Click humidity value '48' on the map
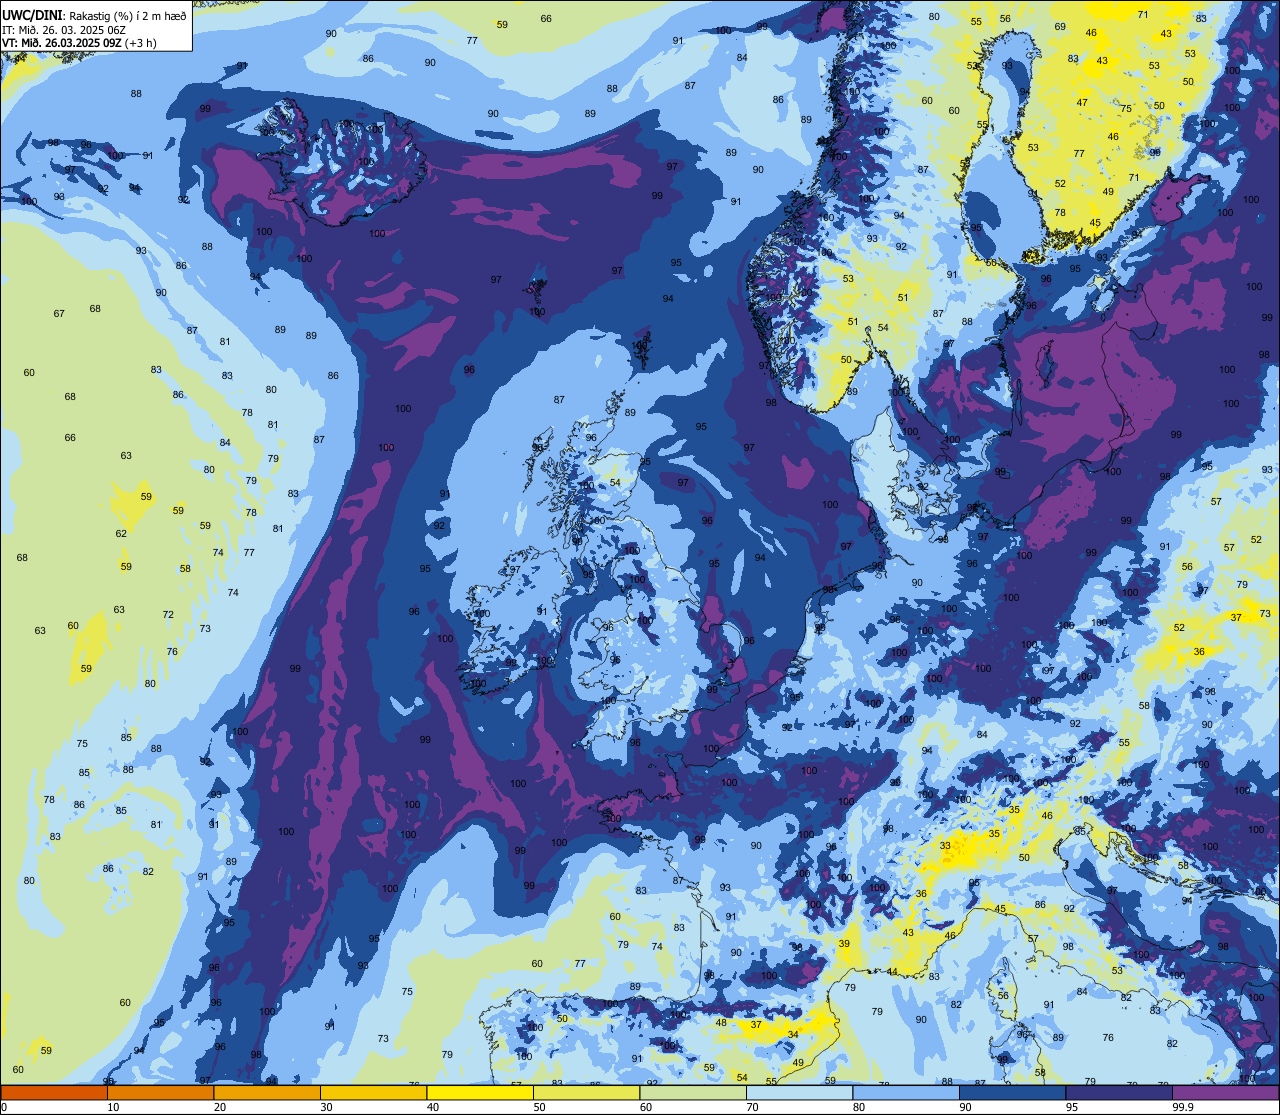This screenshot has height=1115, width=1280. coord(721,1023)
